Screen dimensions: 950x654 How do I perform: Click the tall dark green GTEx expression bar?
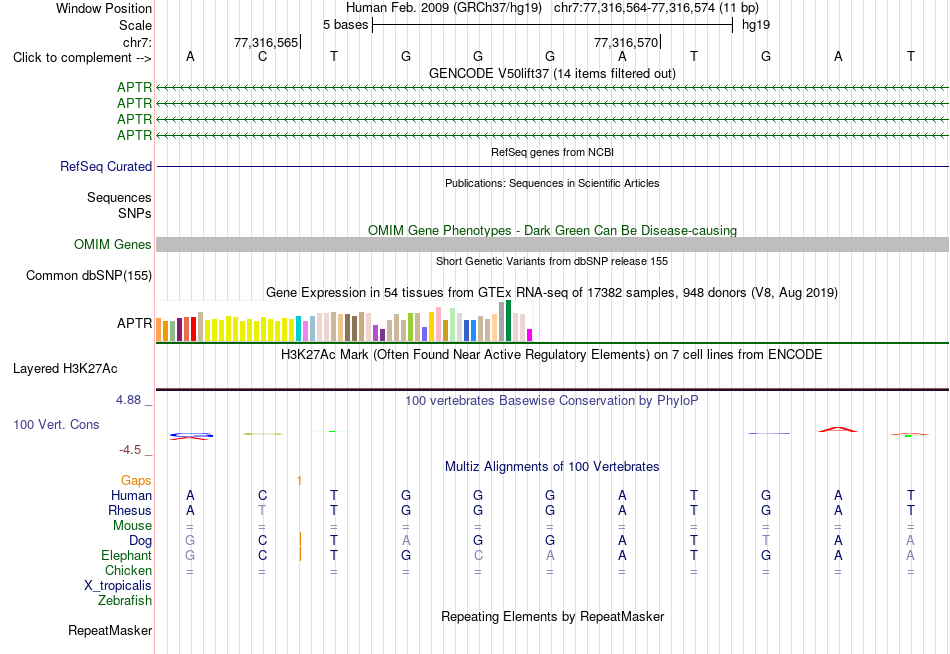pyautogui.click(x=508, y=321)
